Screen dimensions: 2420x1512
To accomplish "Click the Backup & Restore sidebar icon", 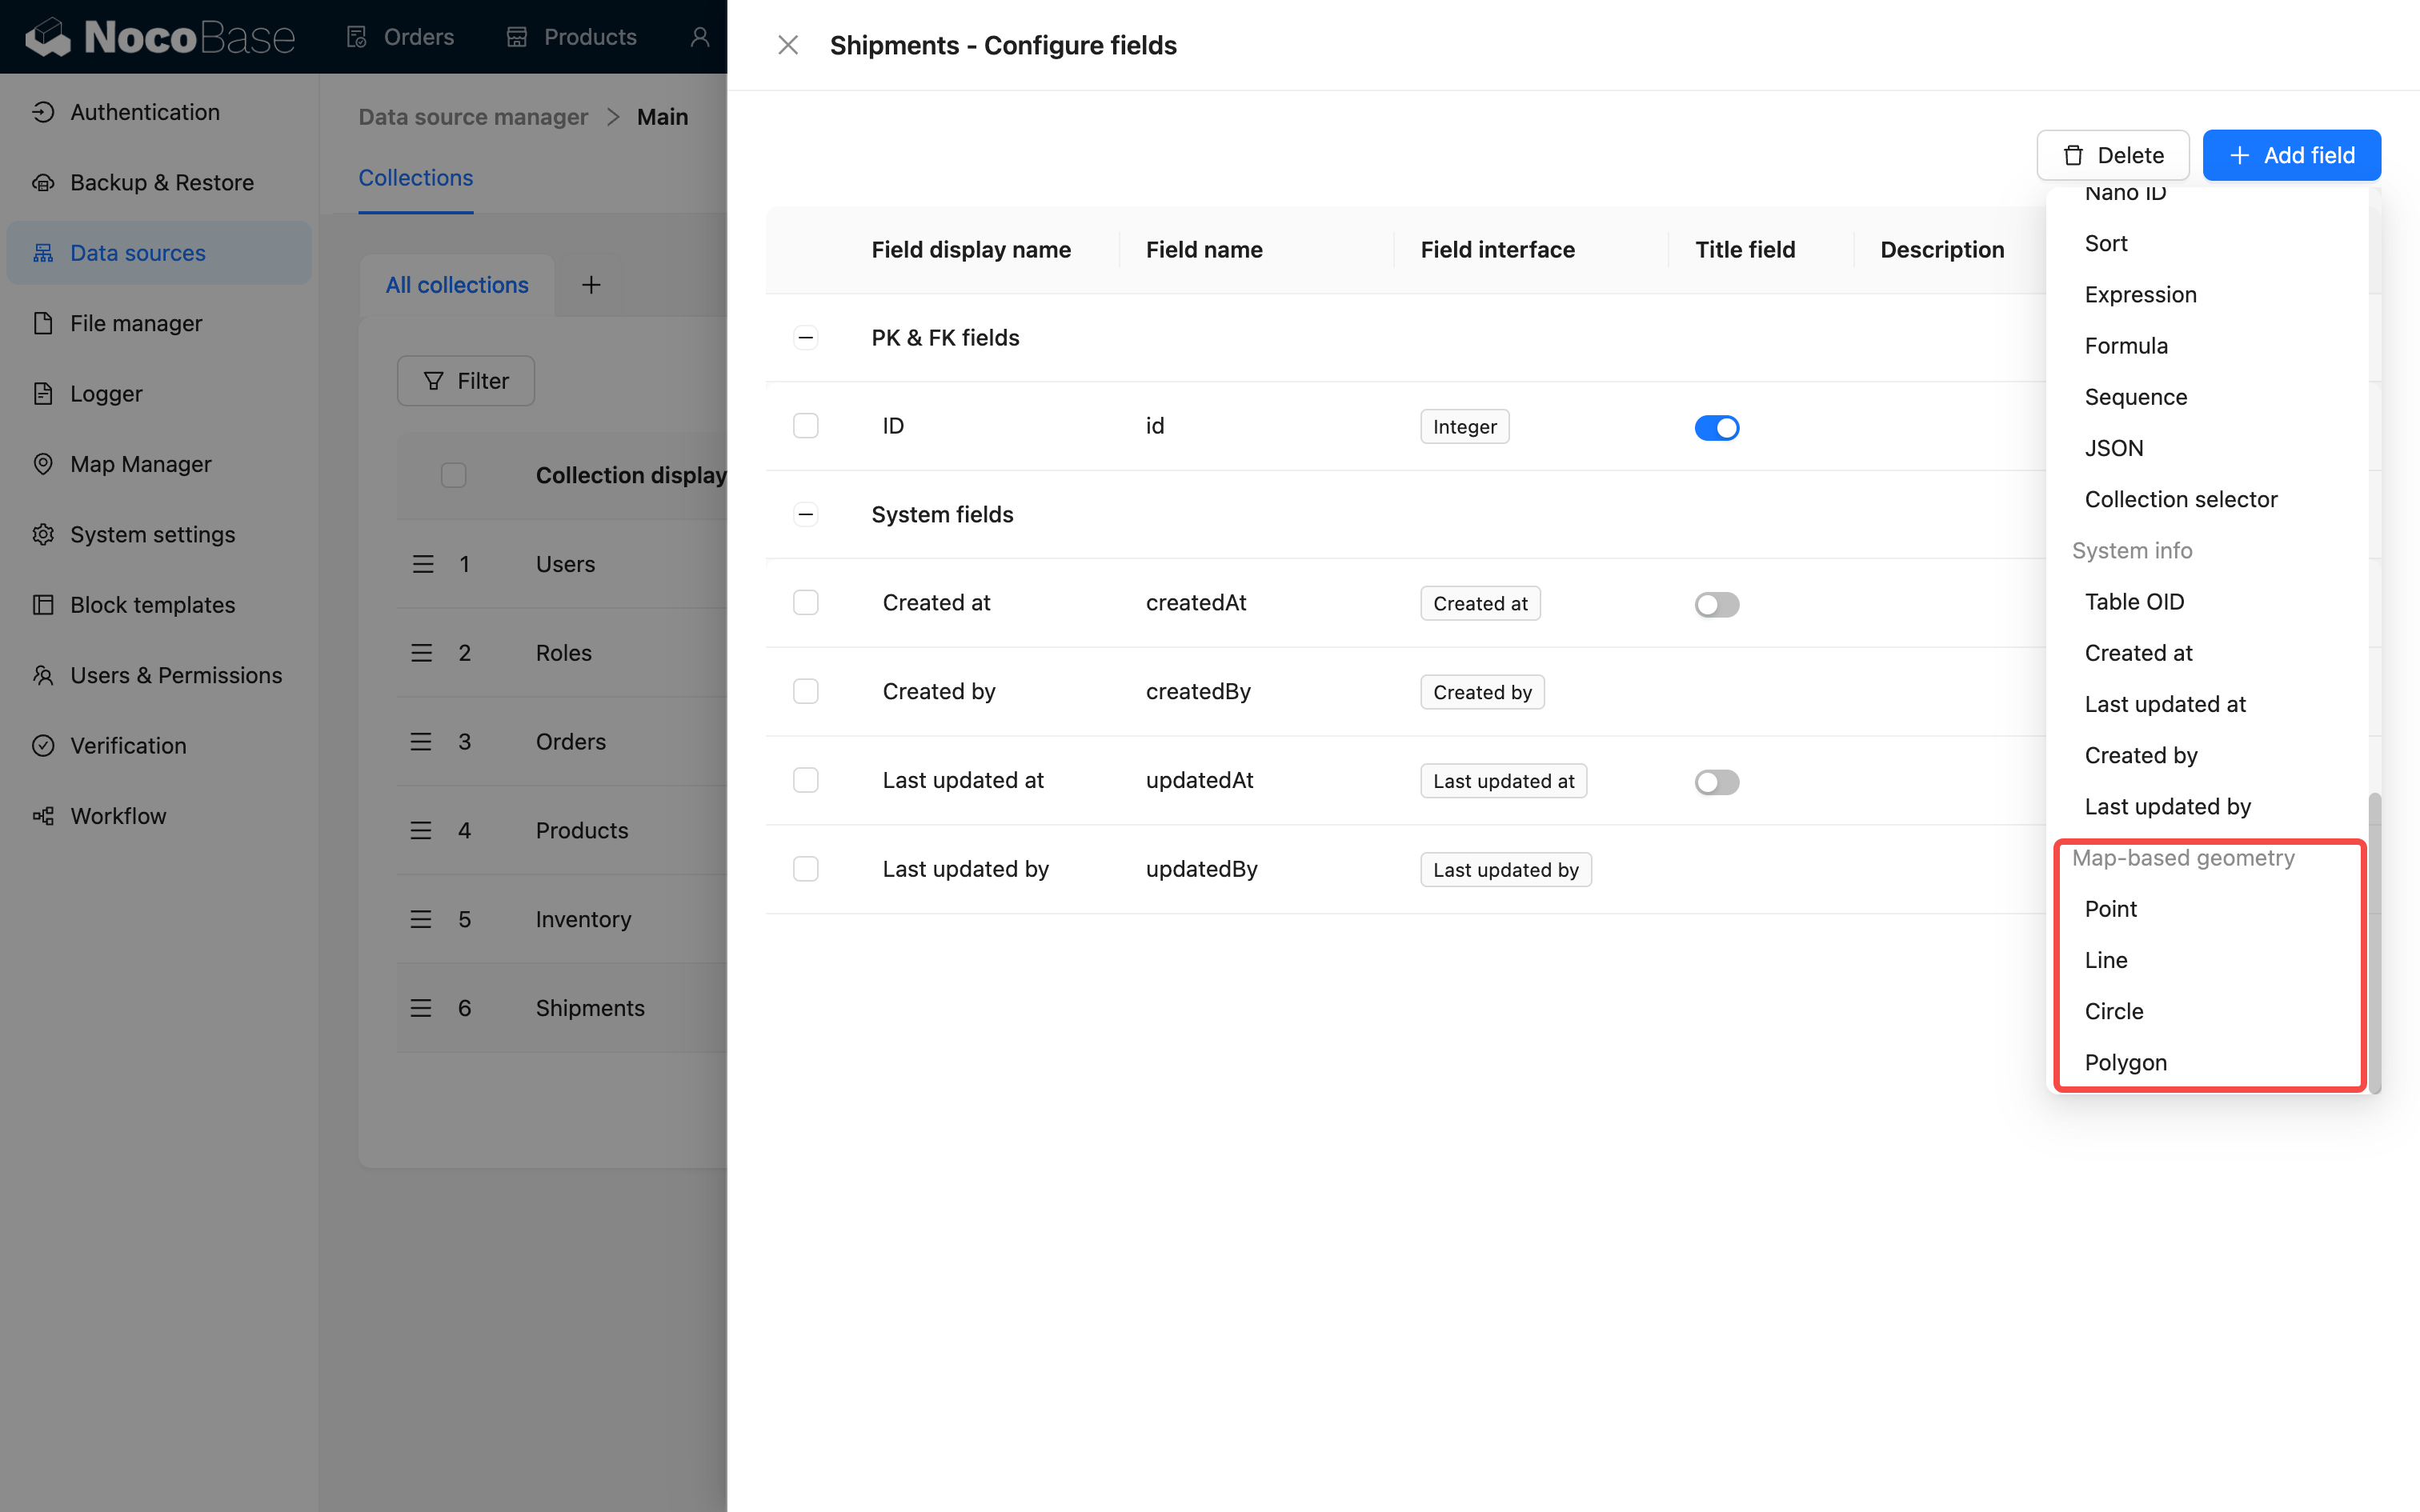I will [x=43, y=182].
